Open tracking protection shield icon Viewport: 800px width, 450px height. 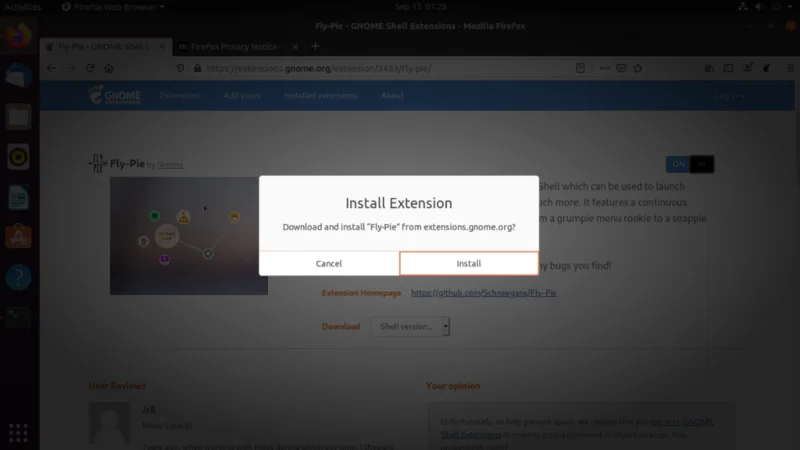tap(180, 68)
